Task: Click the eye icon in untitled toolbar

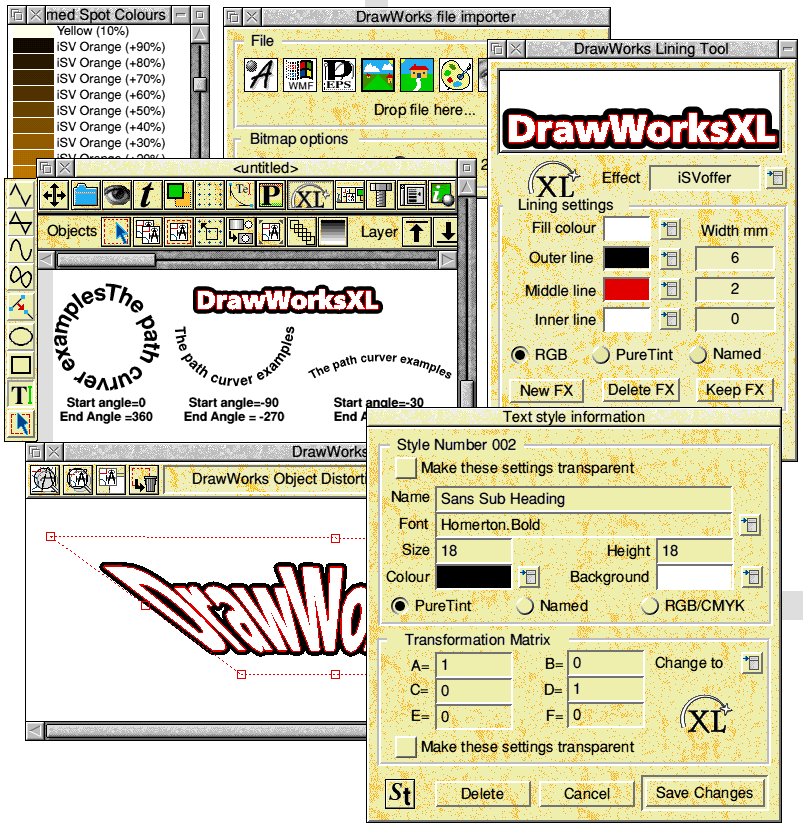Action: click(x=116, y=195)
